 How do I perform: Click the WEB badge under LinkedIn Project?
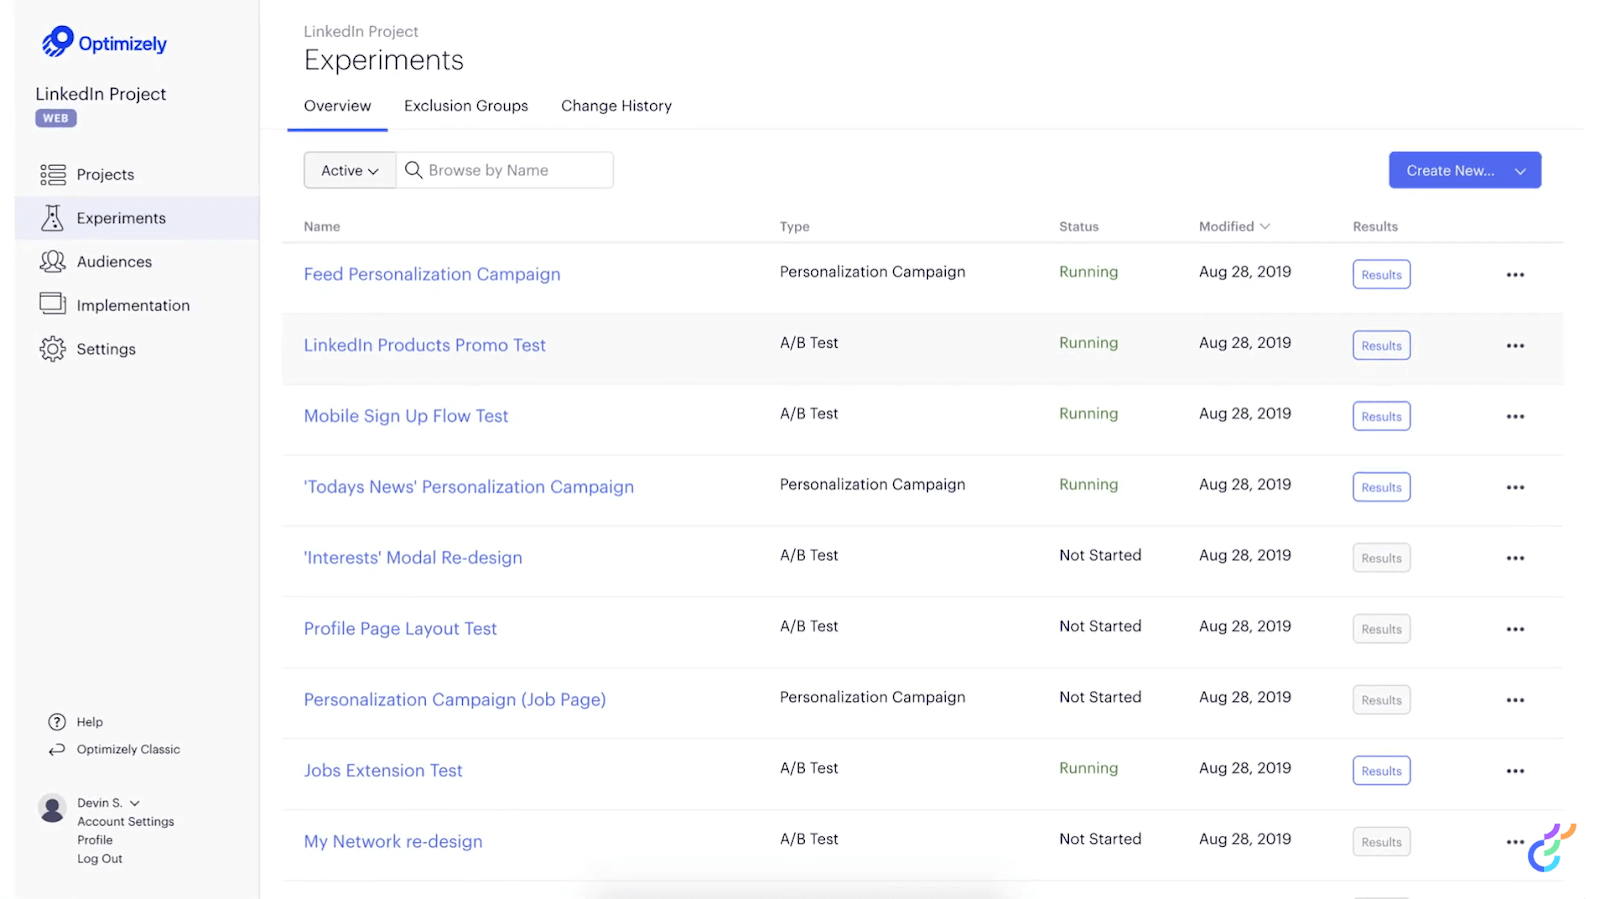click(56, 118)
